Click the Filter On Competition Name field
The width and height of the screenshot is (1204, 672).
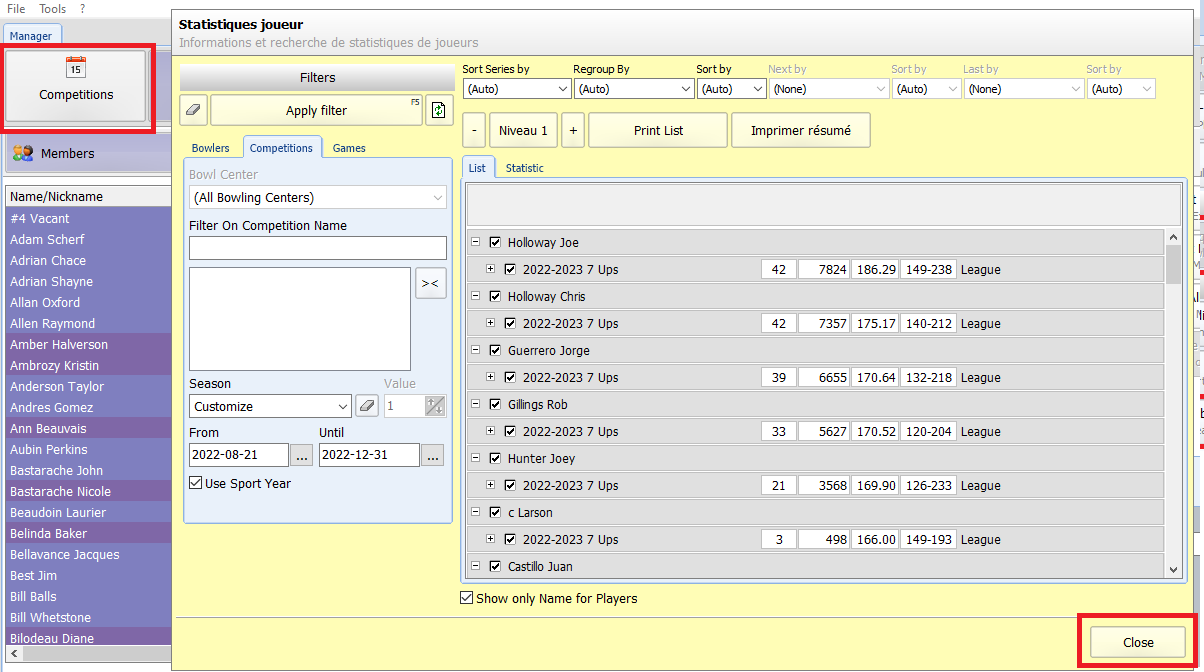[318, 248]
